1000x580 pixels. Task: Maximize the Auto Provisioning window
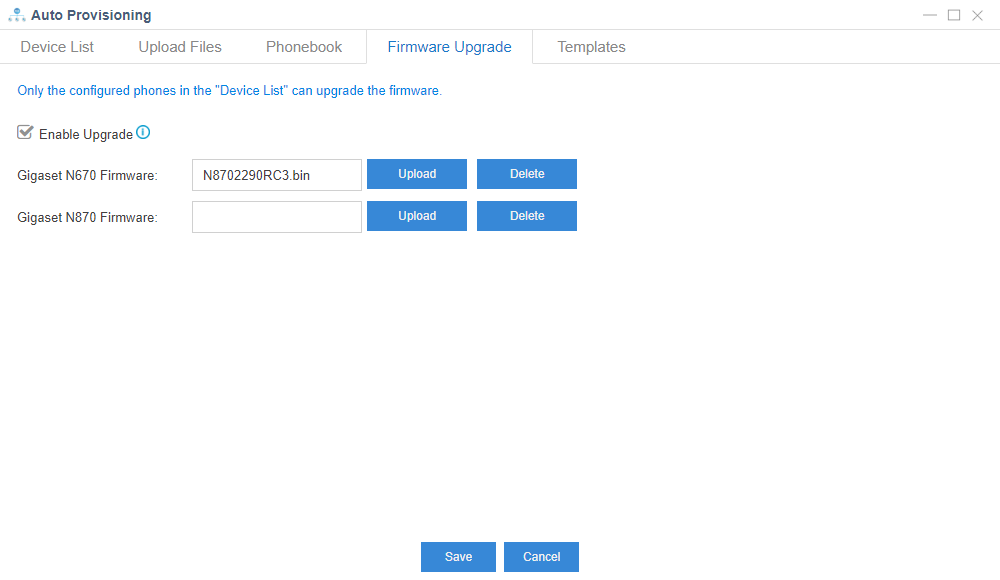point(954,15)
